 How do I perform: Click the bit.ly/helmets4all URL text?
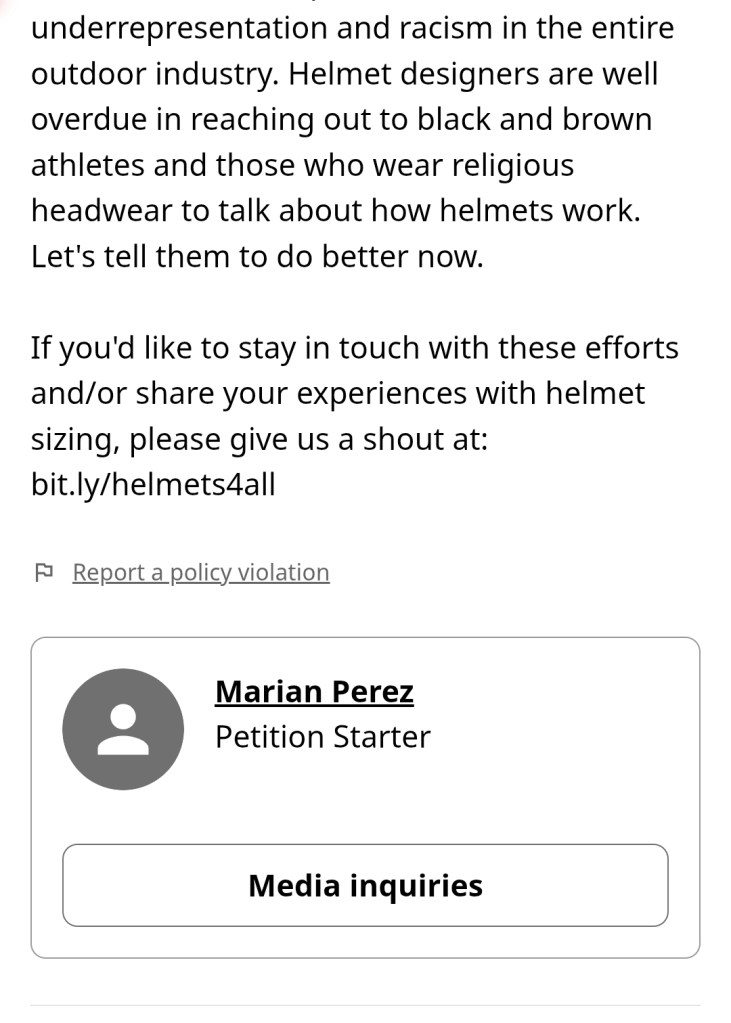(153, 484)
